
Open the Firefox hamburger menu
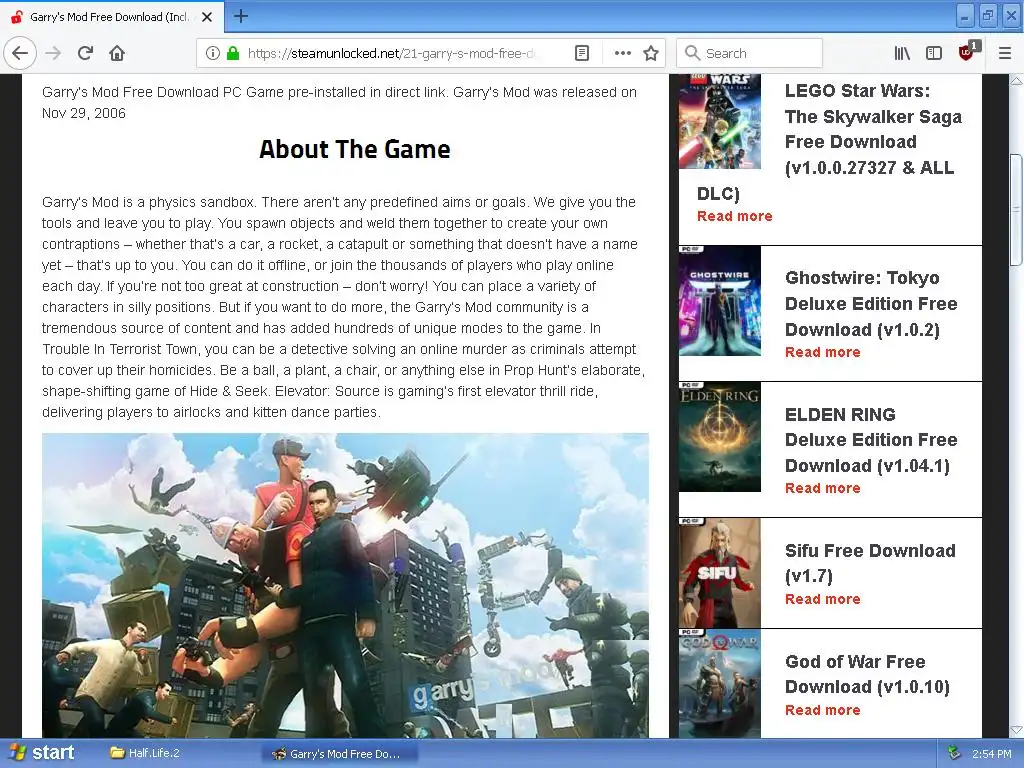[1005, 53]
